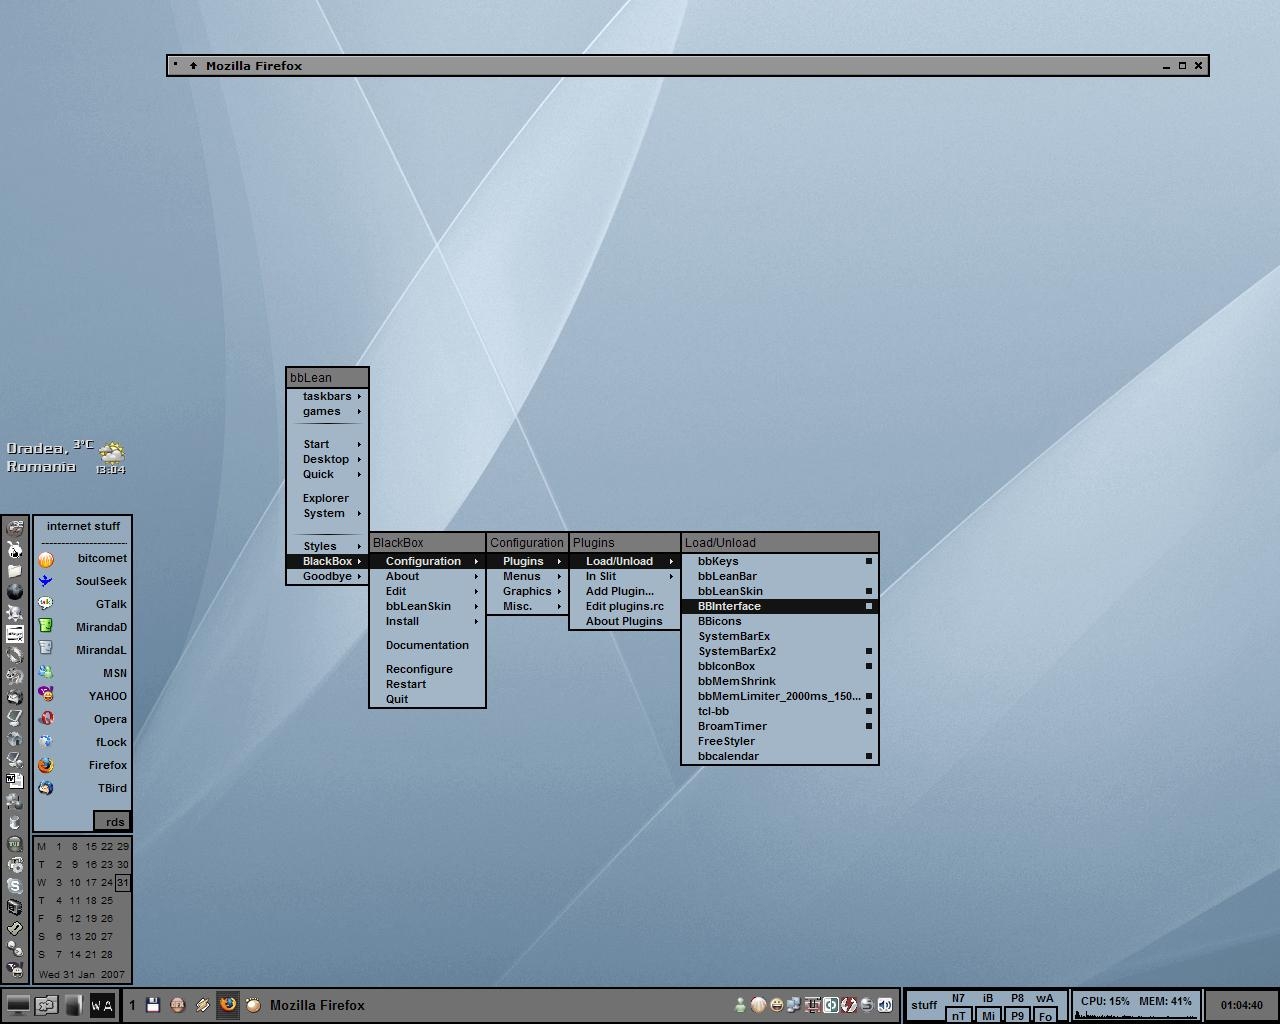Click the speaker volume tray icon
The image size is (1280, 1024).
click(x=885, y=1005)
